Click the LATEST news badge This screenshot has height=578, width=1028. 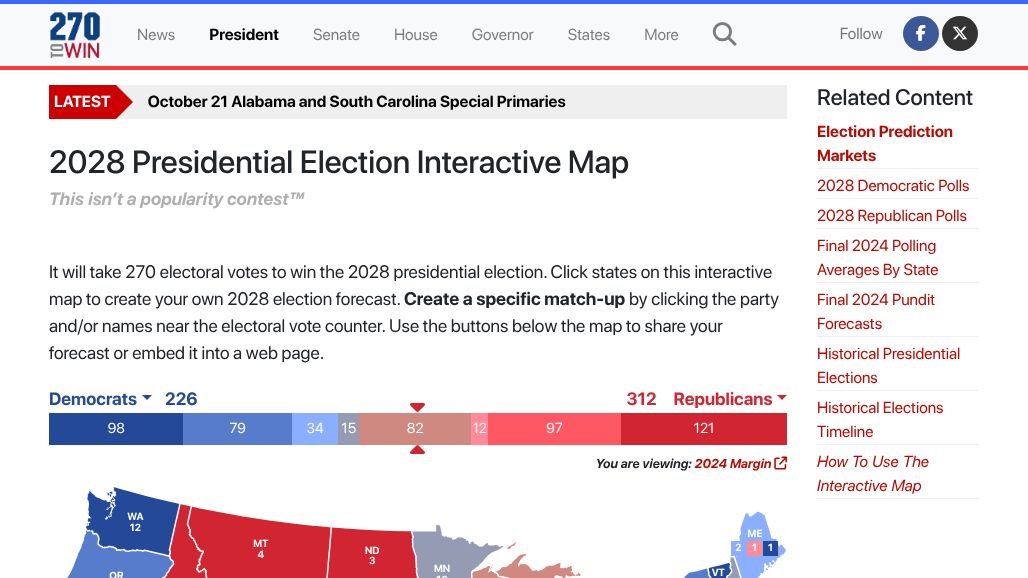[83, 101]
